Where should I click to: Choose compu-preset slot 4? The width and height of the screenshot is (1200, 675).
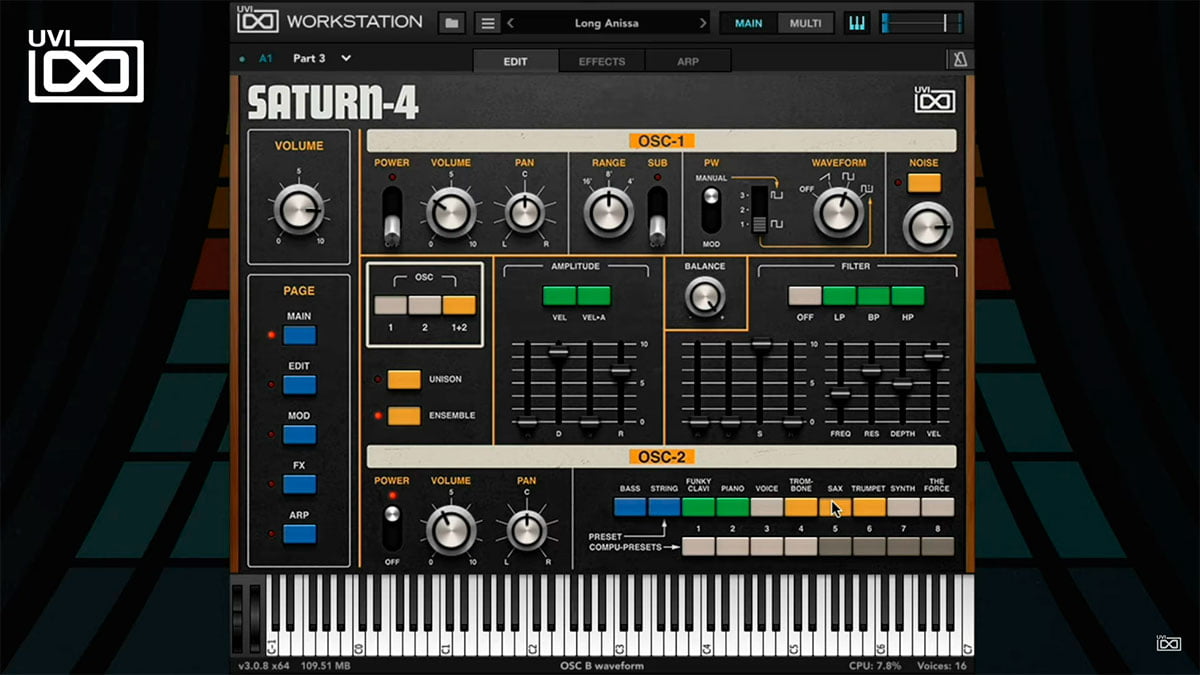(801, 546)
